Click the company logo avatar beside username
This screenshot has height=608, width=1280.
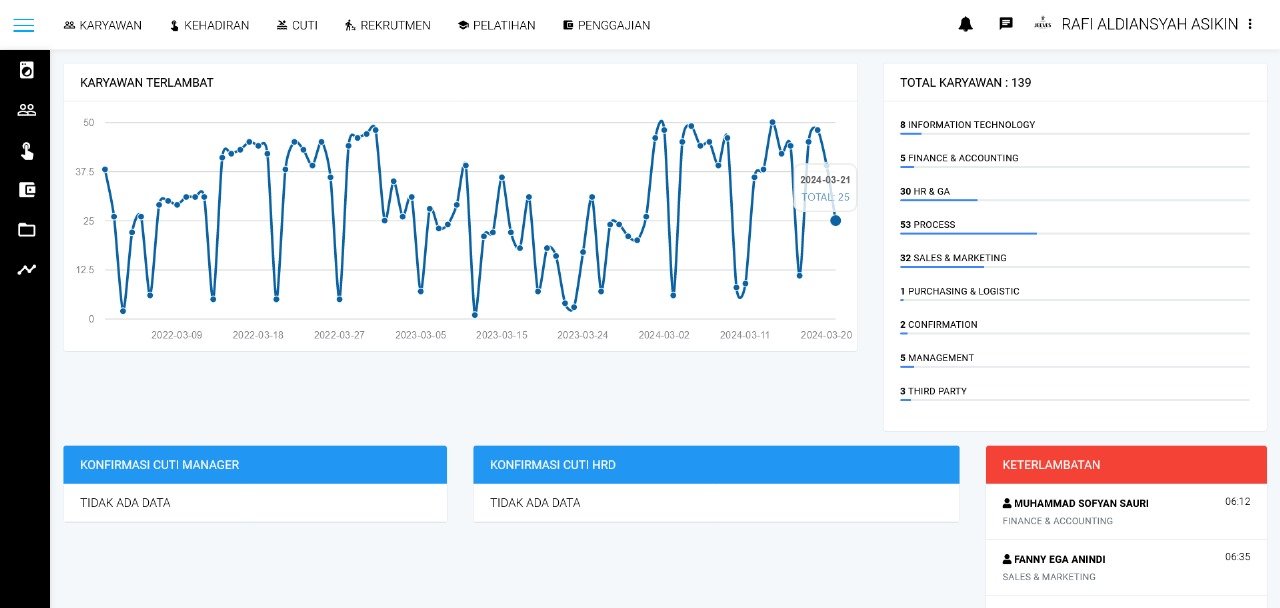click(1042, 24)
